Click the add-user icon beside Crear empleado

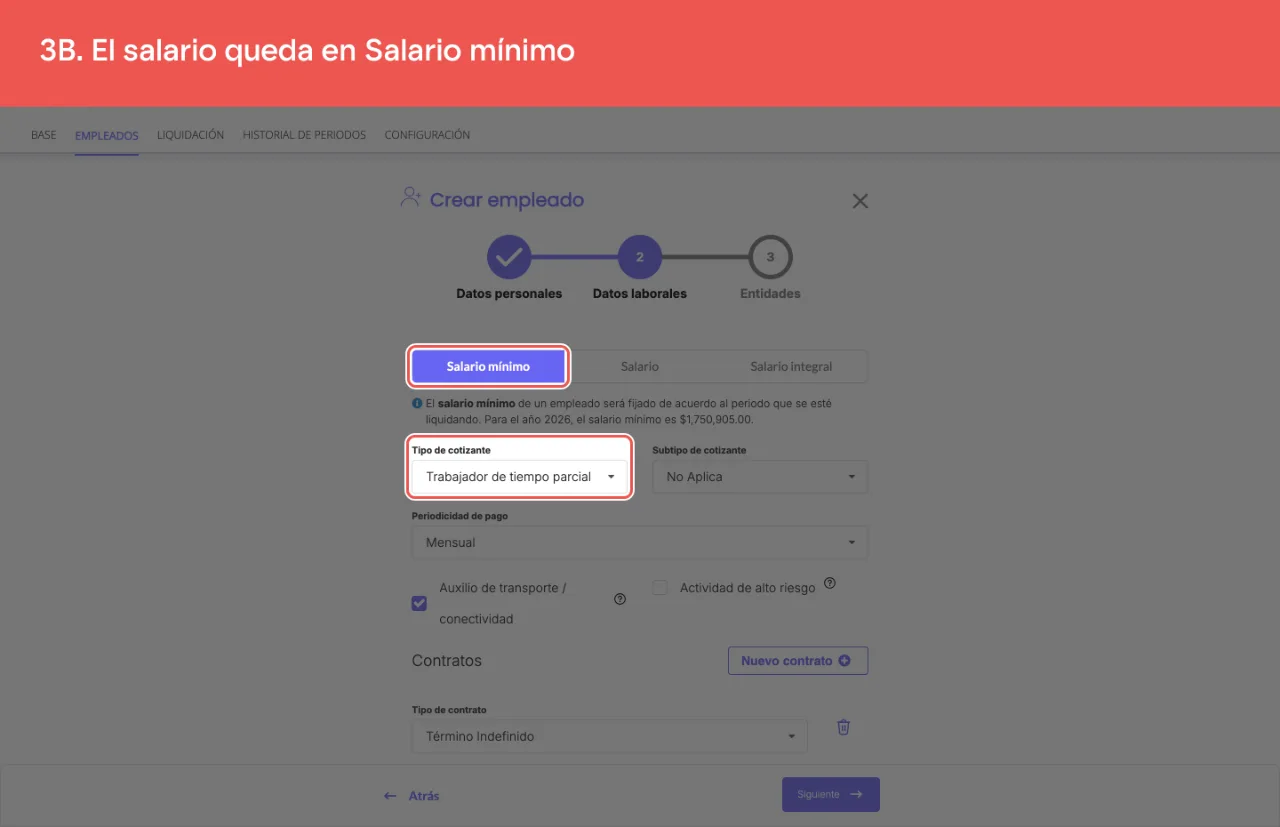coord(411,197)
